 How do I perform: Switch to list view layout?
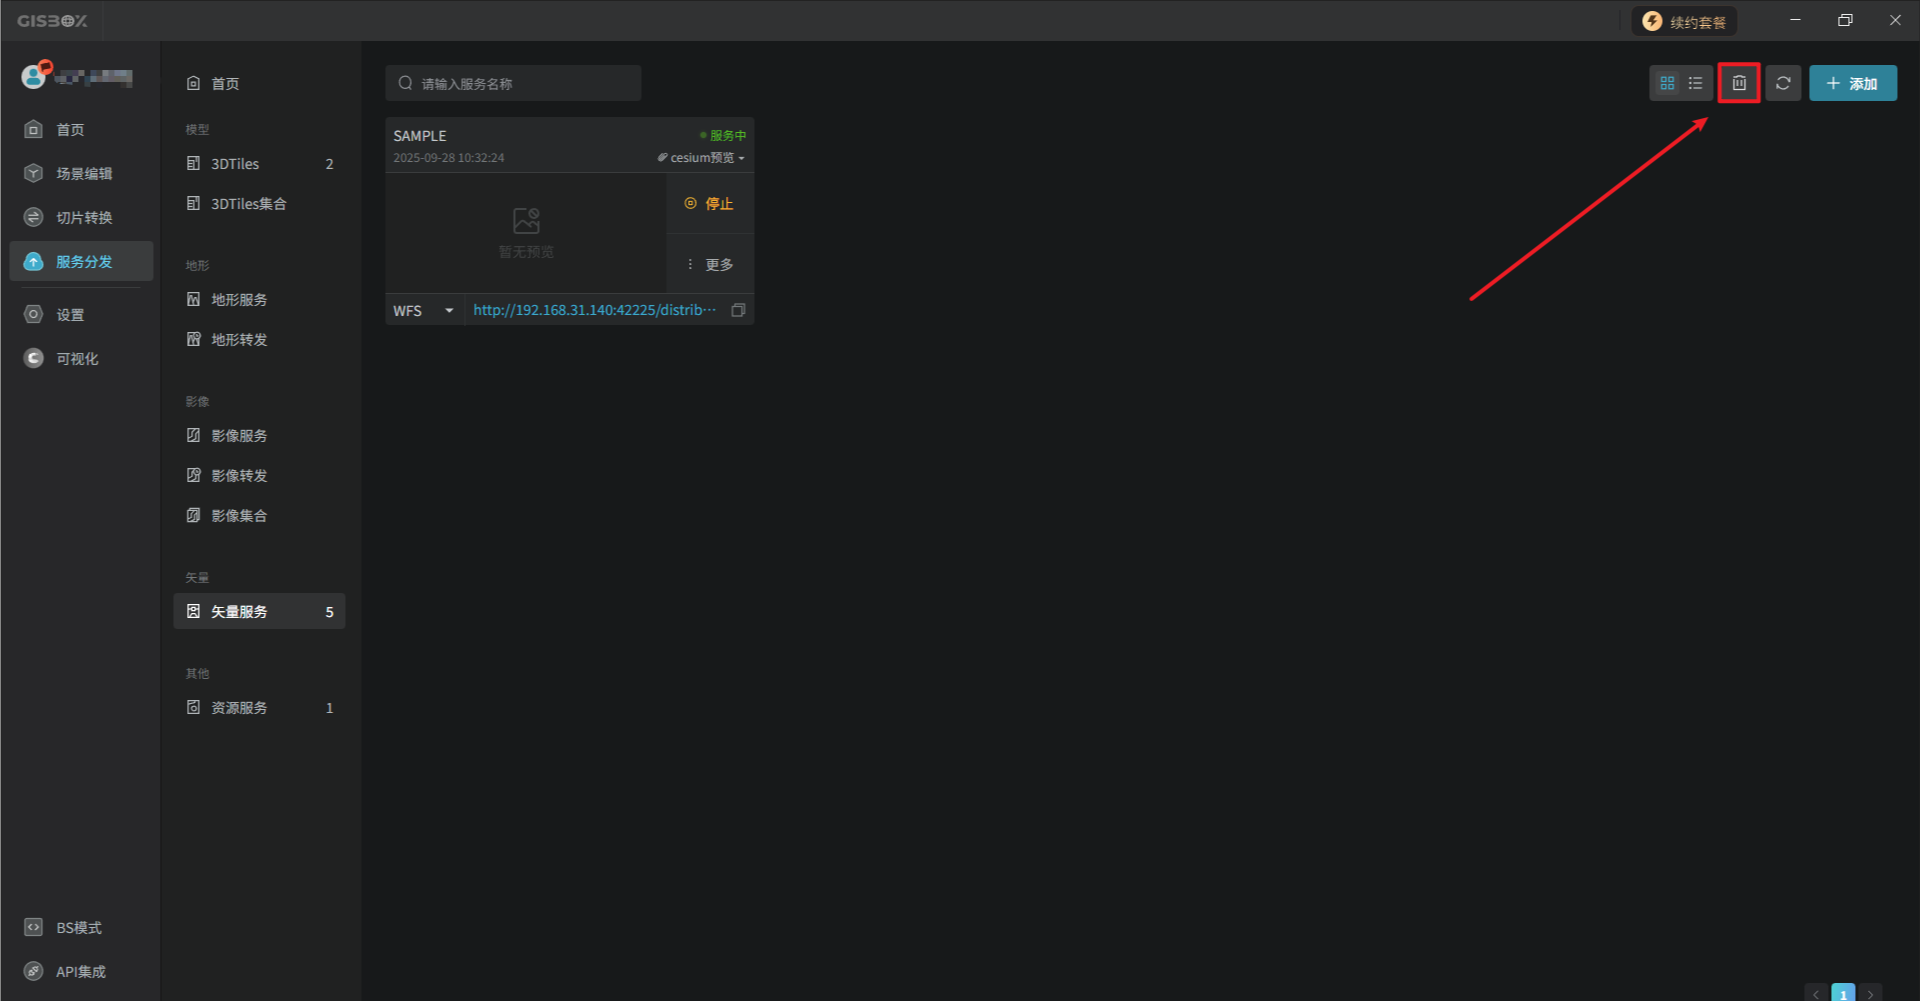1695,83
